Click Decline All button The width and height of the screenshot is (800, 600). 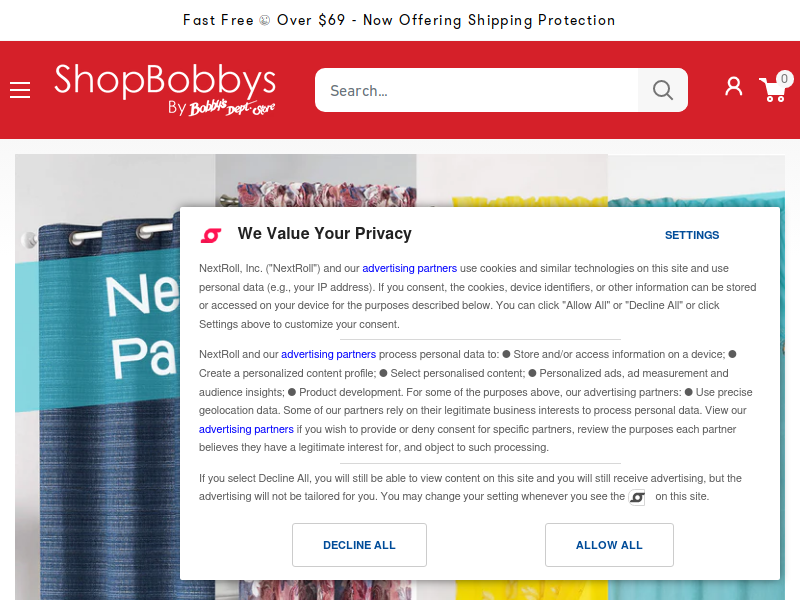[x=359, y=545]
